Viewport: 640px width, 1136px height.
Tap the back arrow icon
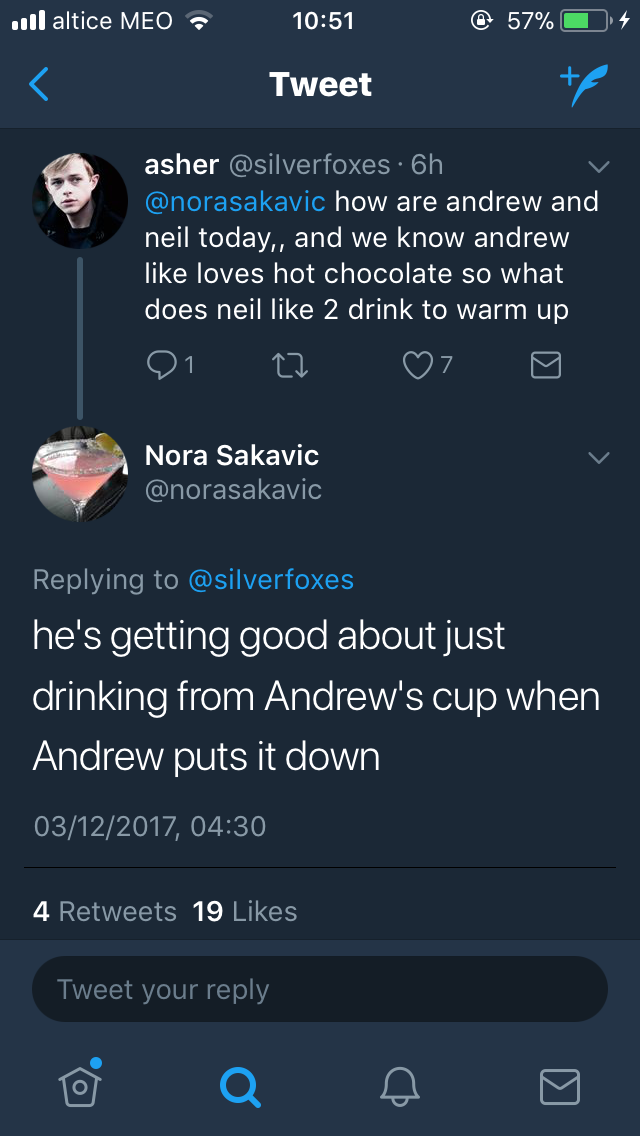click(38, 85)
